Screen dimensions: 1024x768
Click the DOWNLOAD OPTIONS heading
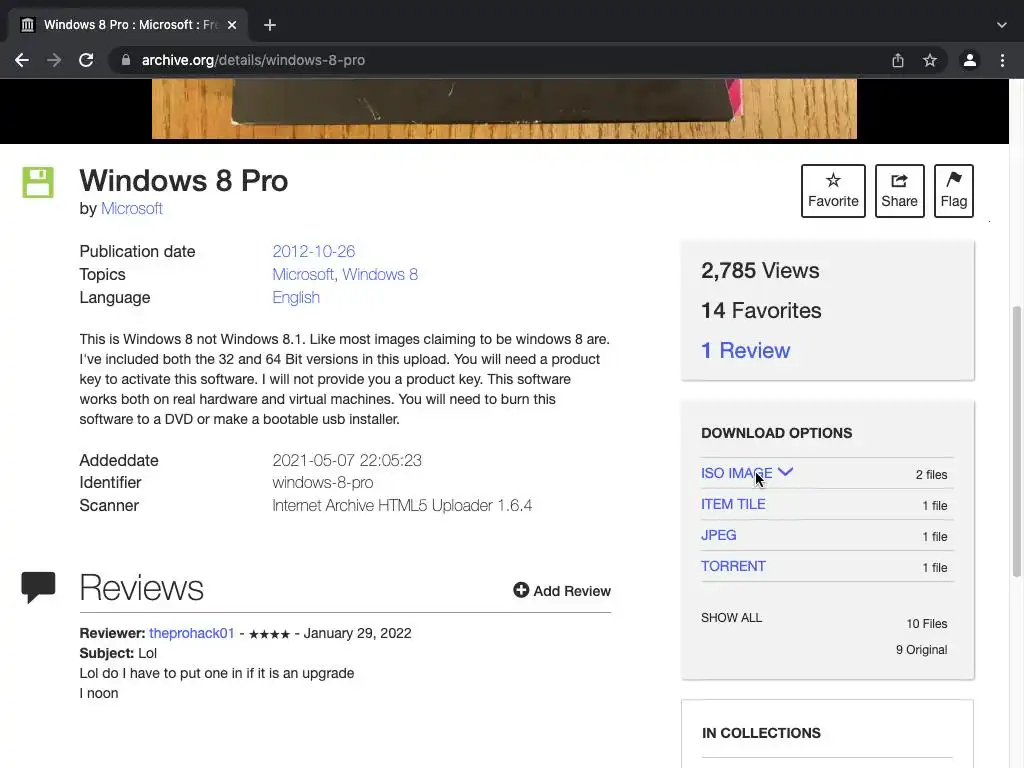(x=776, y=433)
